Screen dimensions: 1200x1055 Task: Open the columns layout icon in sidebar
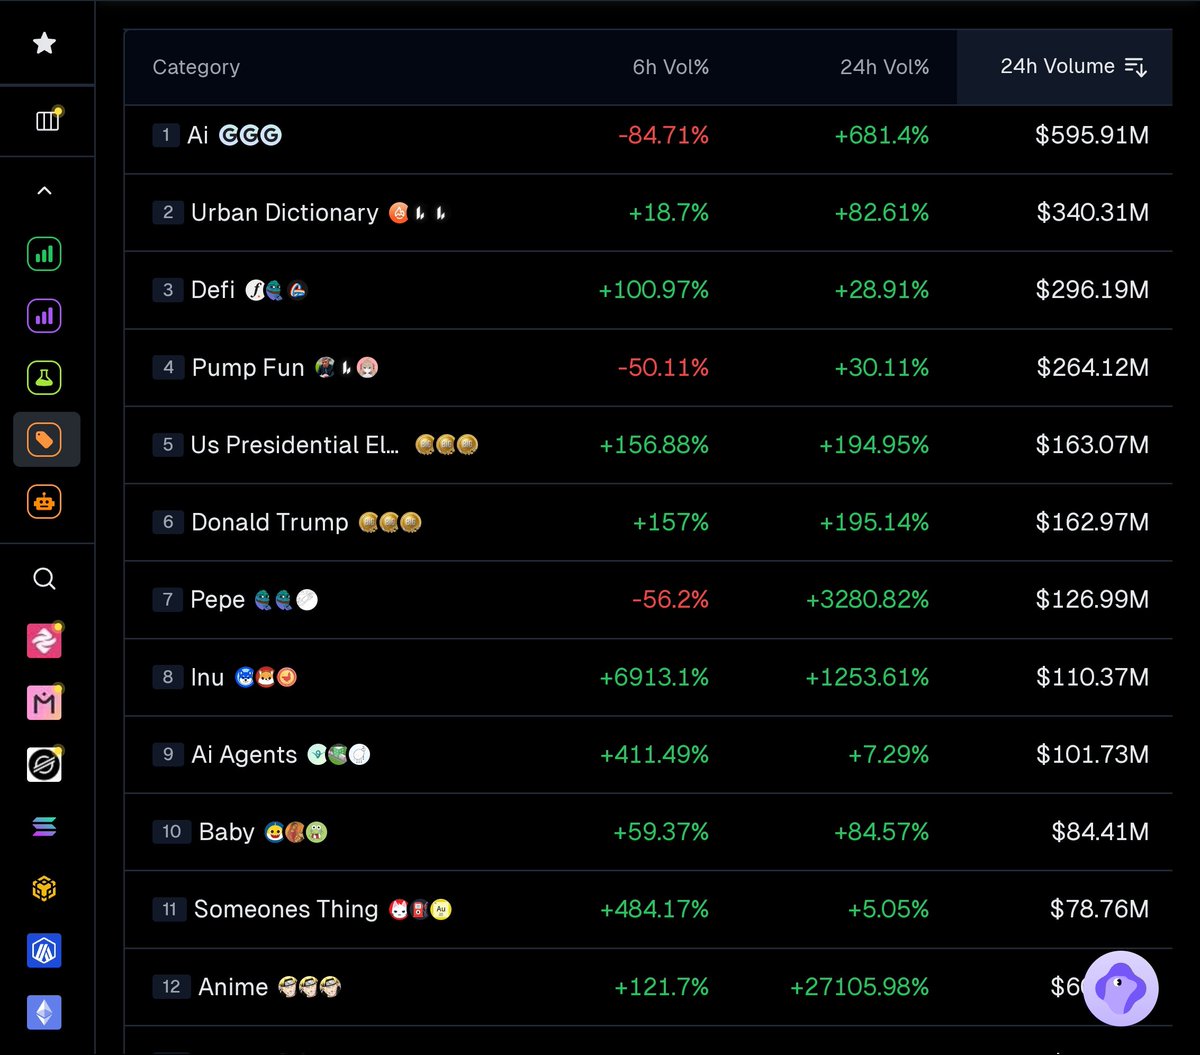47,121
